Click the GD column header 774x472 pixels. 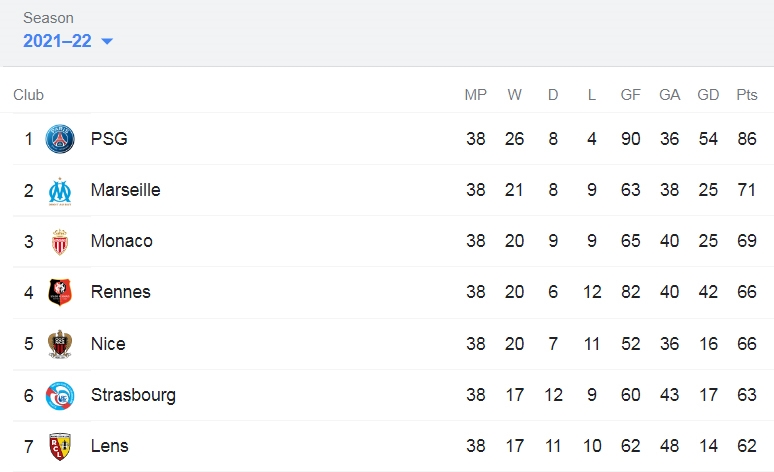pyautogui.click(x=708, y=95)
